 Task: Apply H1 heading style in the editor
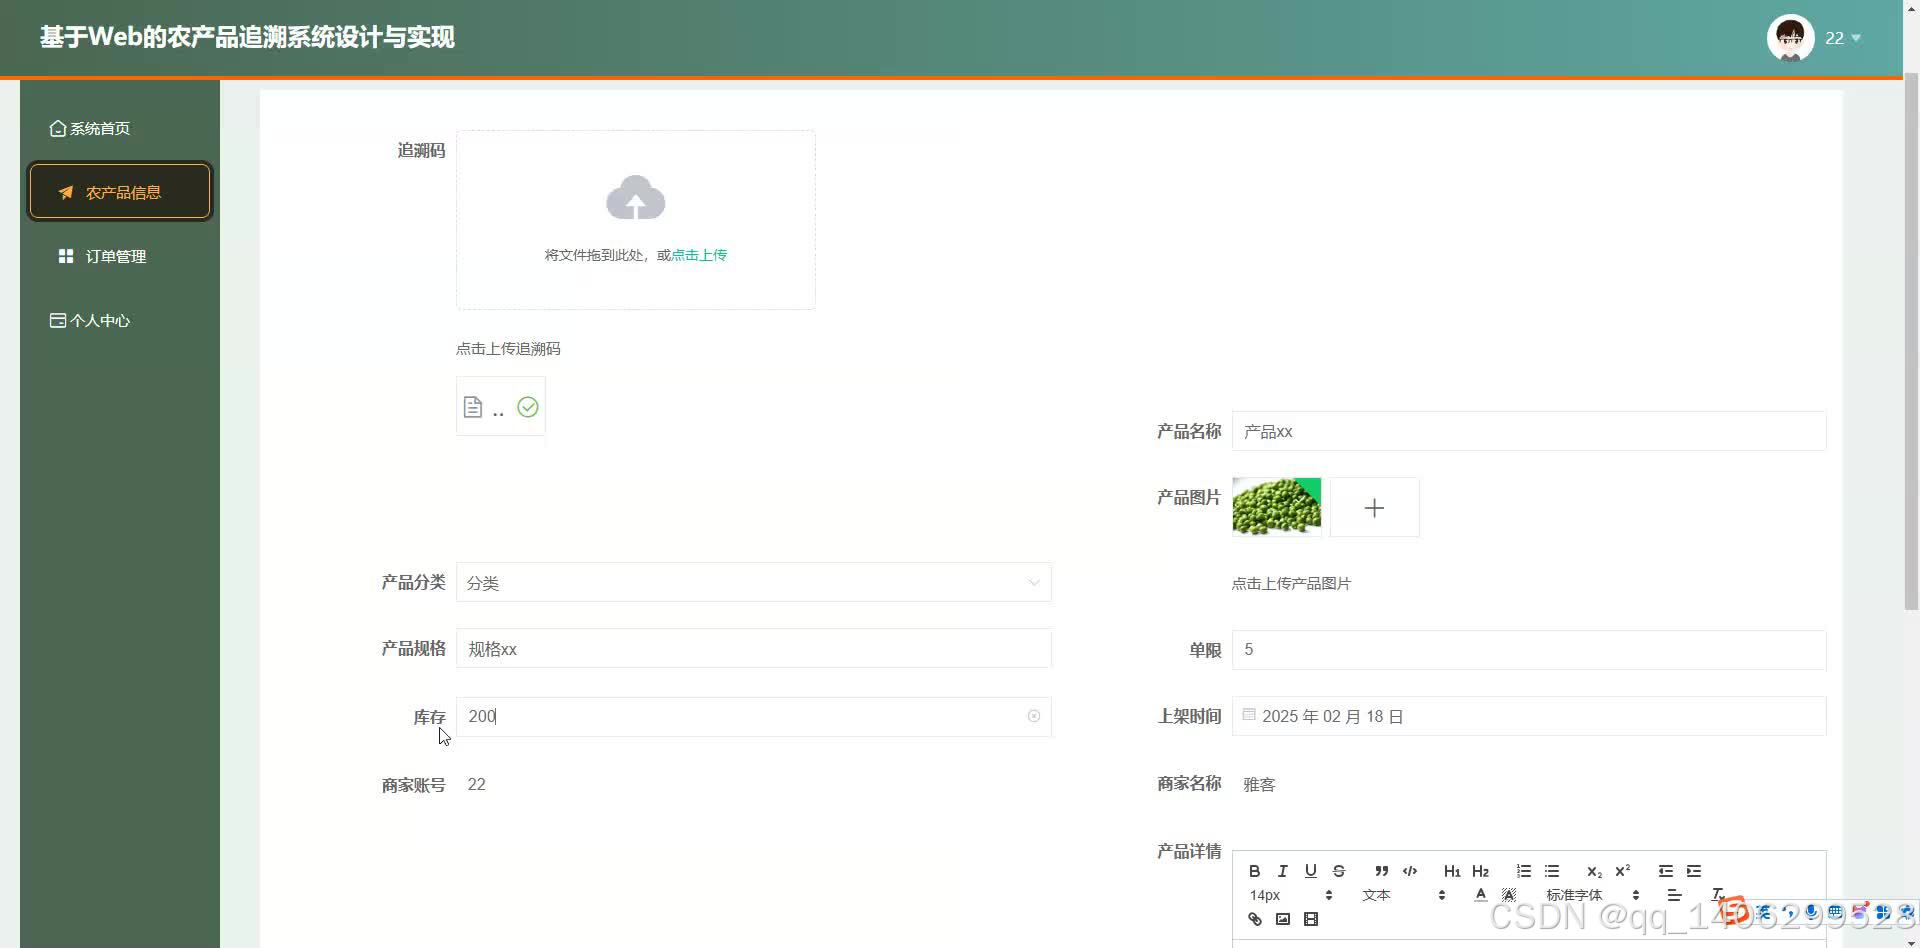1452,871
